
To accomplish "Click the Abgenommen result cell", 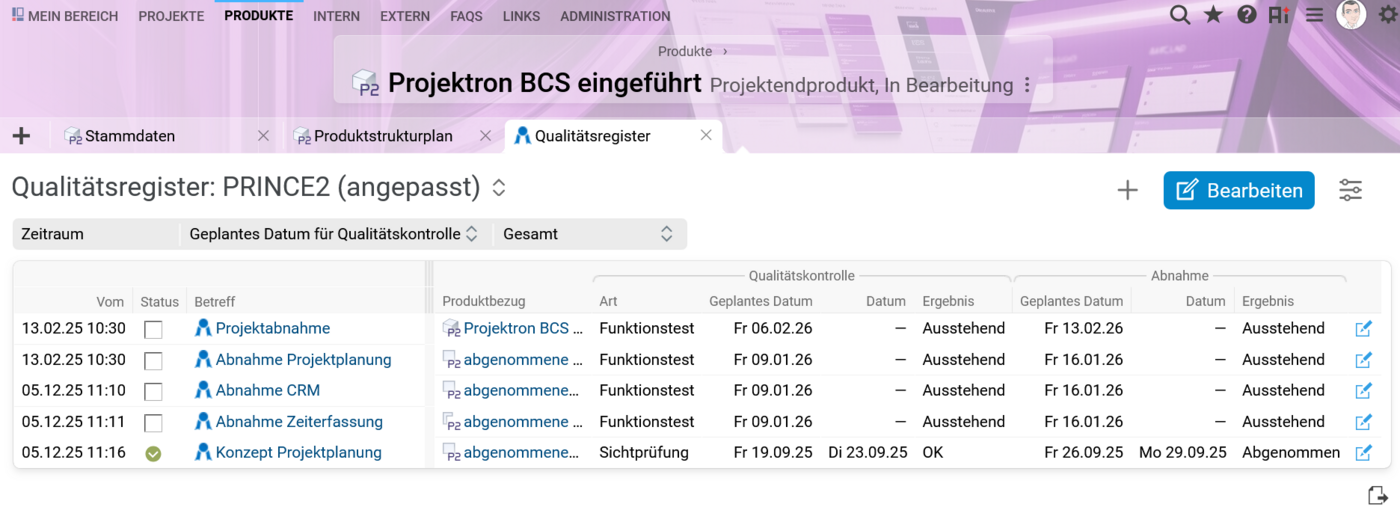I will tap(1291, 453).
